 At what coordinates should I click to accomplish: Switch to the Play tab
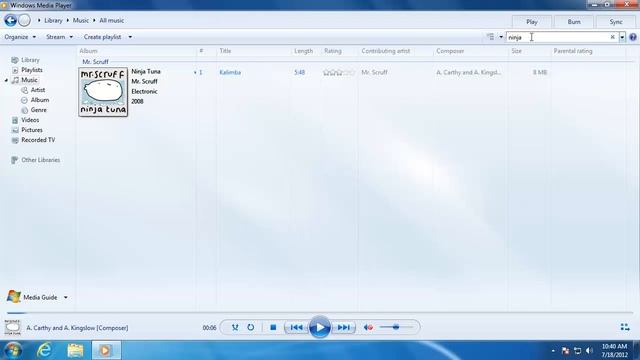[532, 22]
